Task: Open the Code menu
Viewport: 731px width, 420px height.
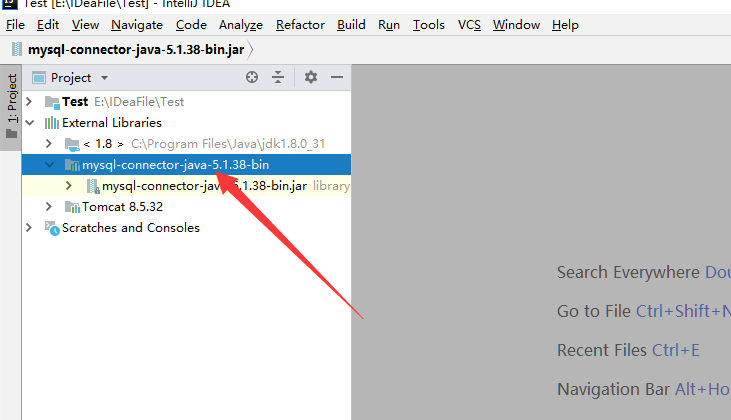Action: (191, 25)
